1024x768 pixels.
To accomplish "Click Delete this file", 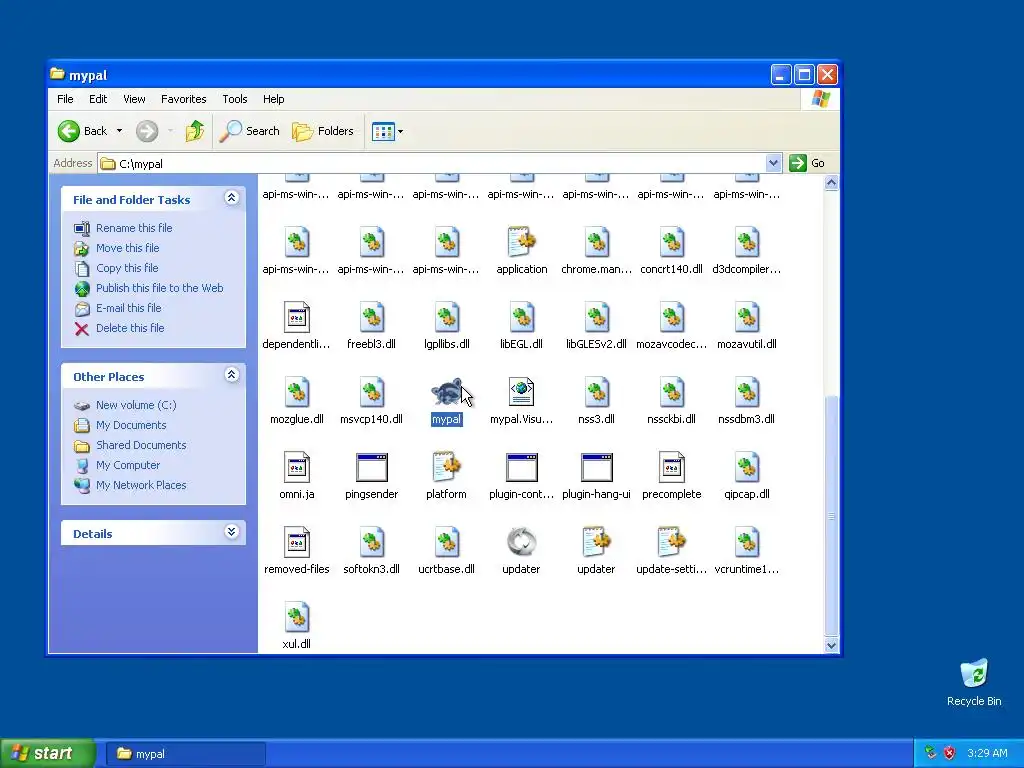I will point(130,328).
